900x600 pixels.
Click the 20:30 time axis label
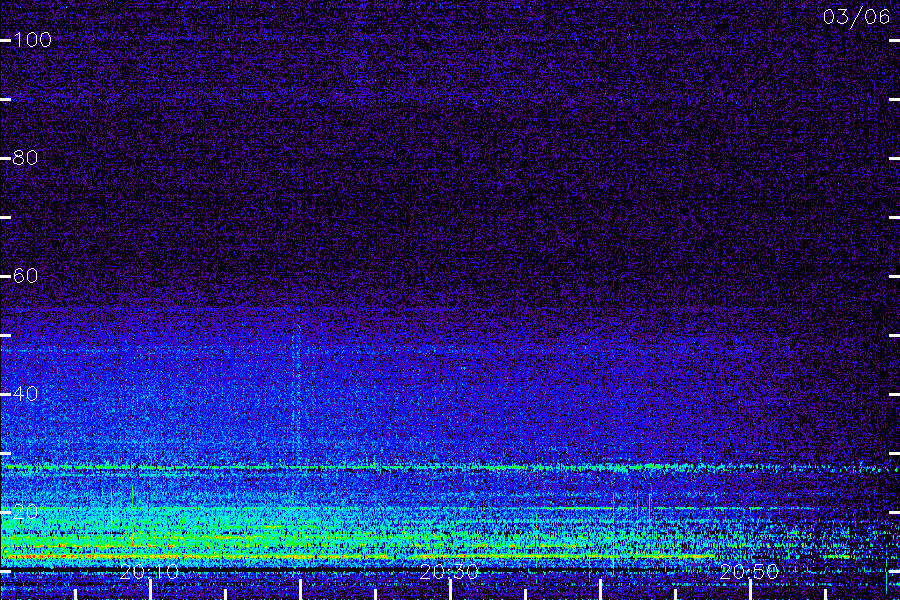tap(449, 571)
